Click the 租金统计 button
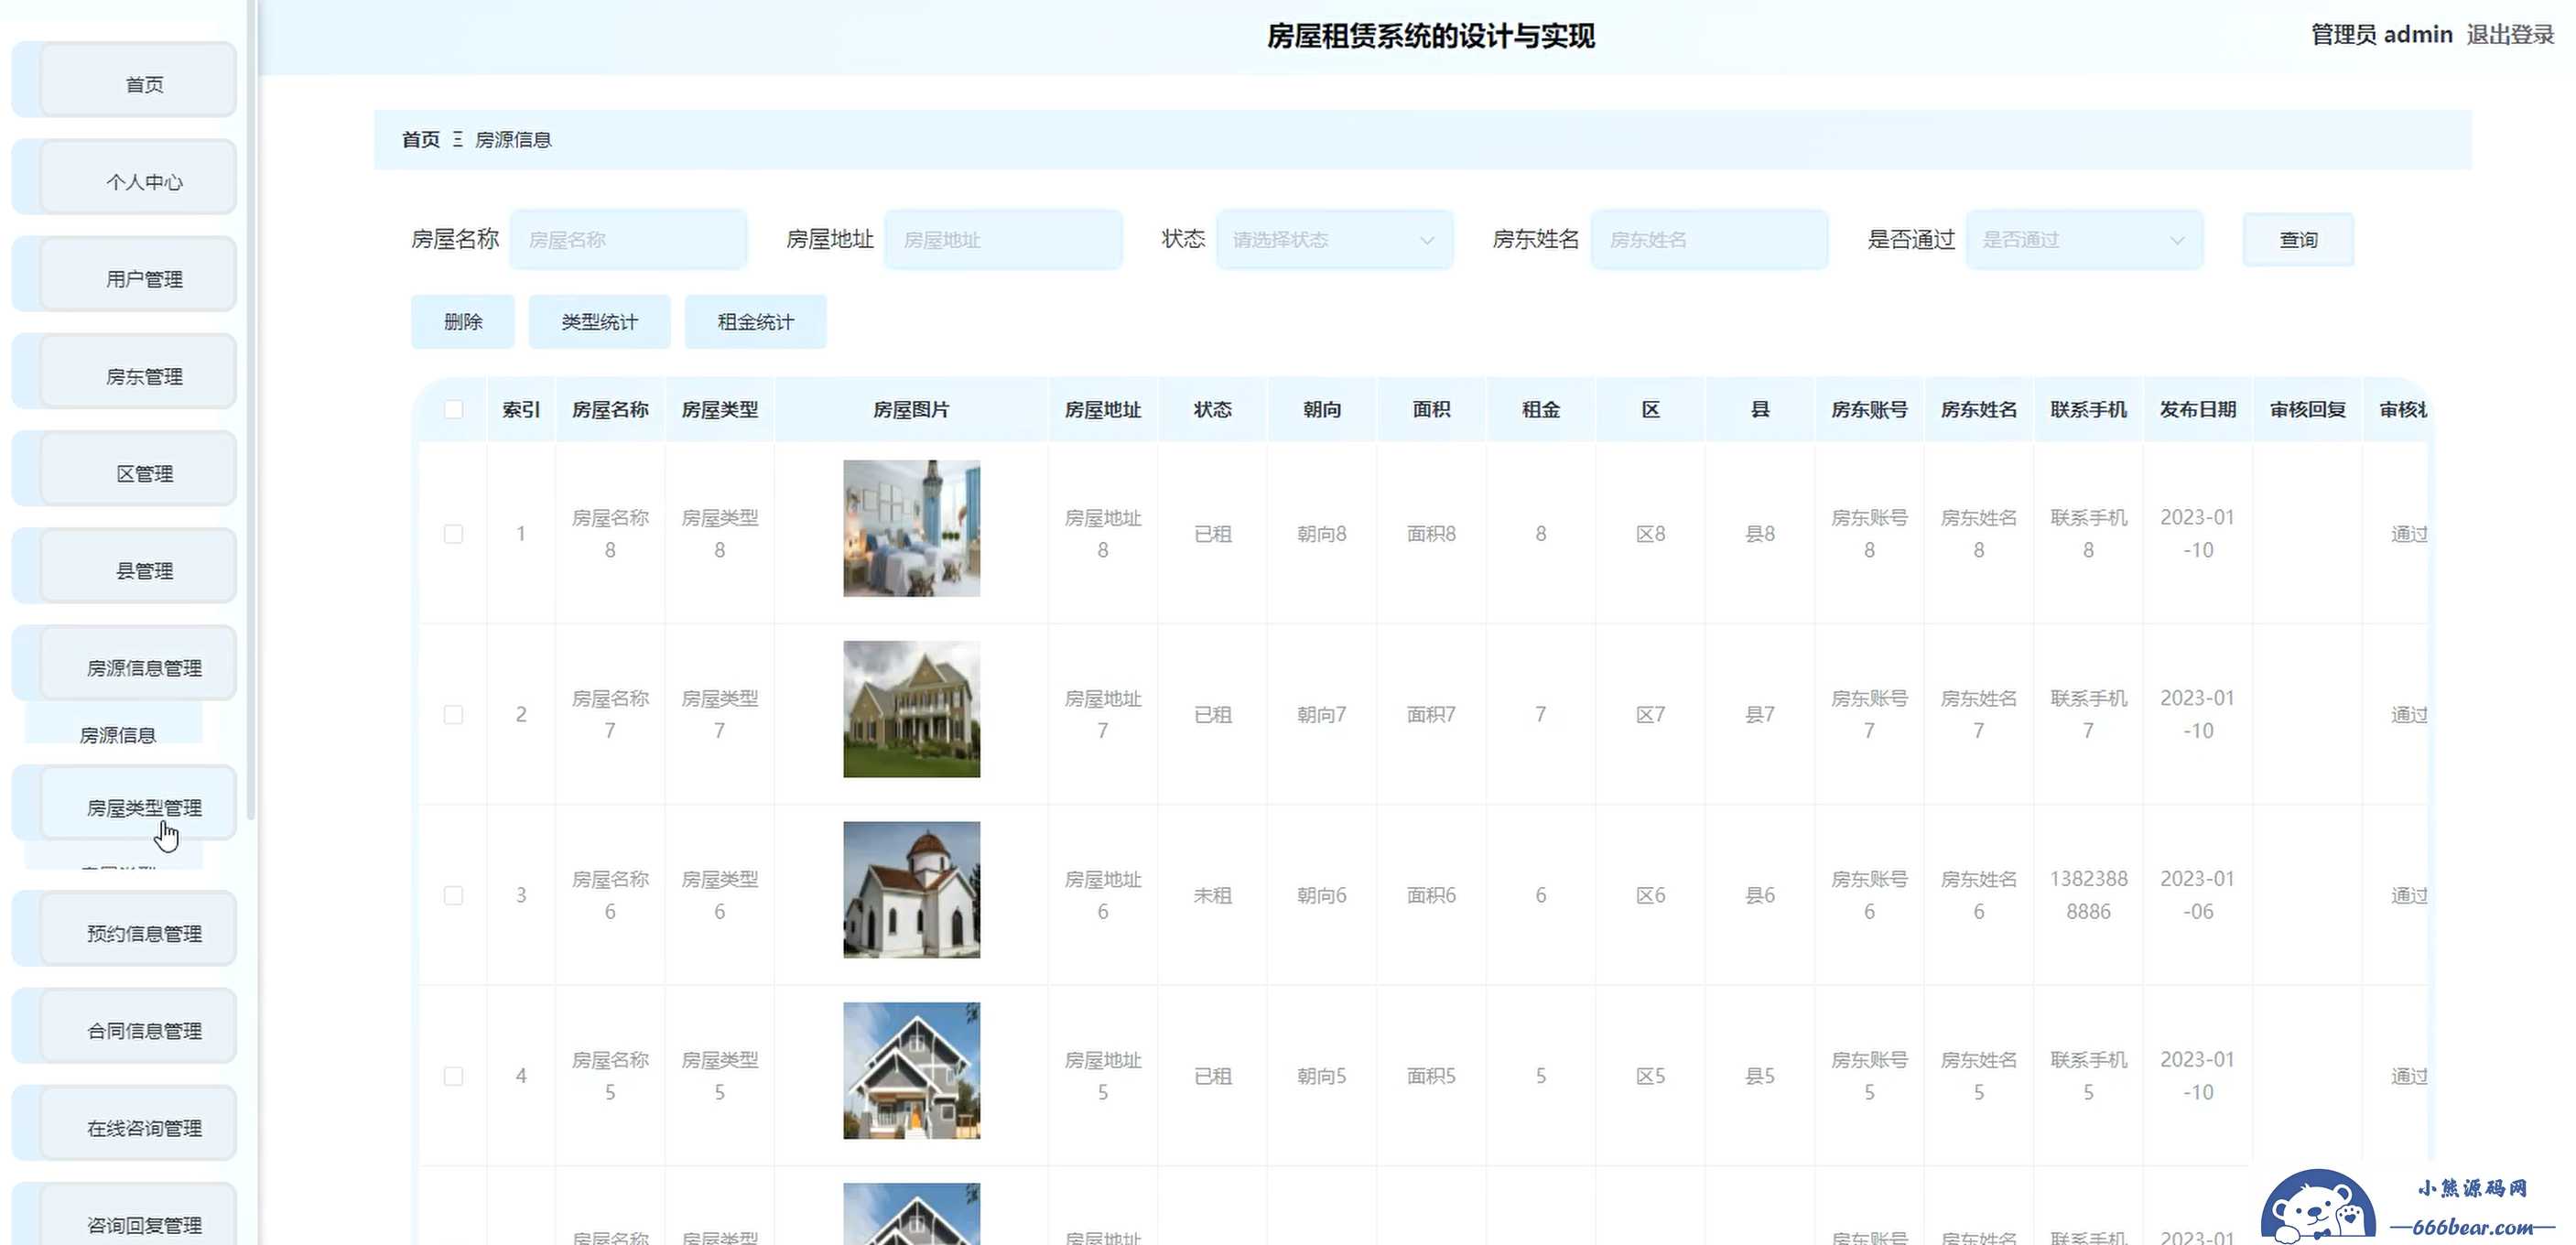2576x1245 pixels. (x=755, y=321)
